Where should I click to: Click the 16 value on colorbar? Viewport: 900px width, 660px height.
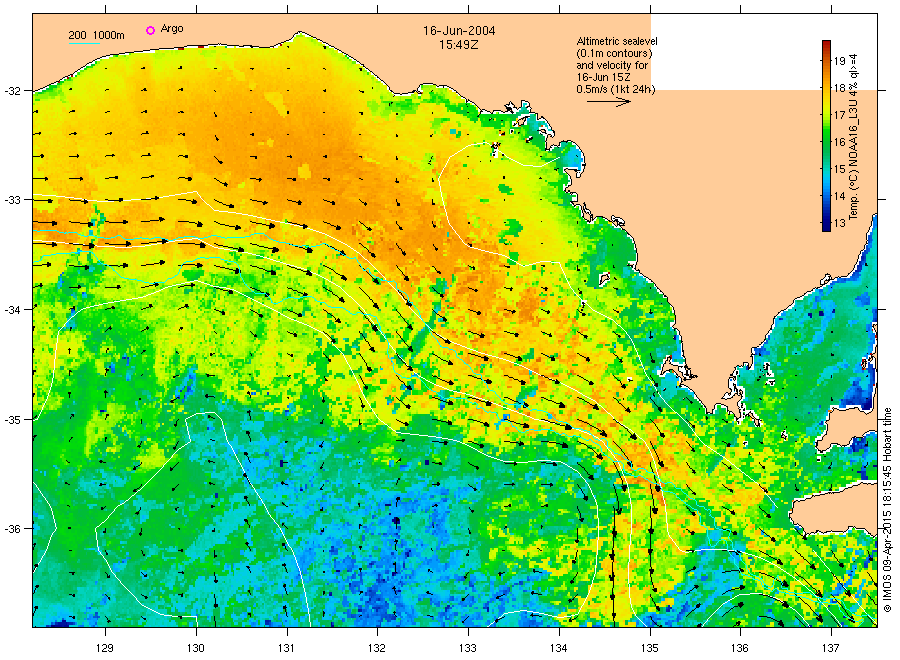839,142
